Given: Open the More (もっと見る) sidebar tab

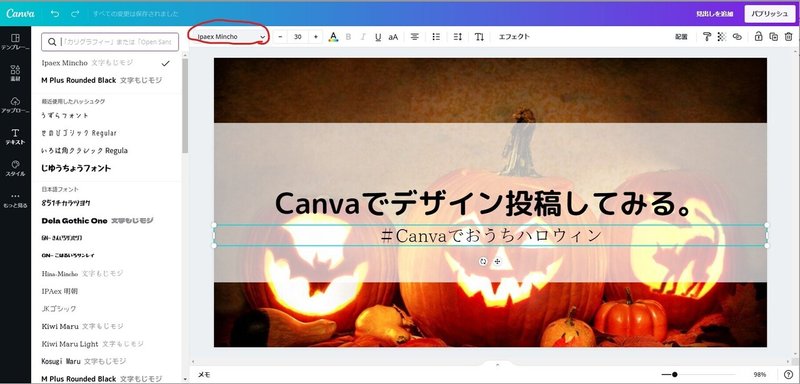Looking at the screenshot, I should 15,200.
